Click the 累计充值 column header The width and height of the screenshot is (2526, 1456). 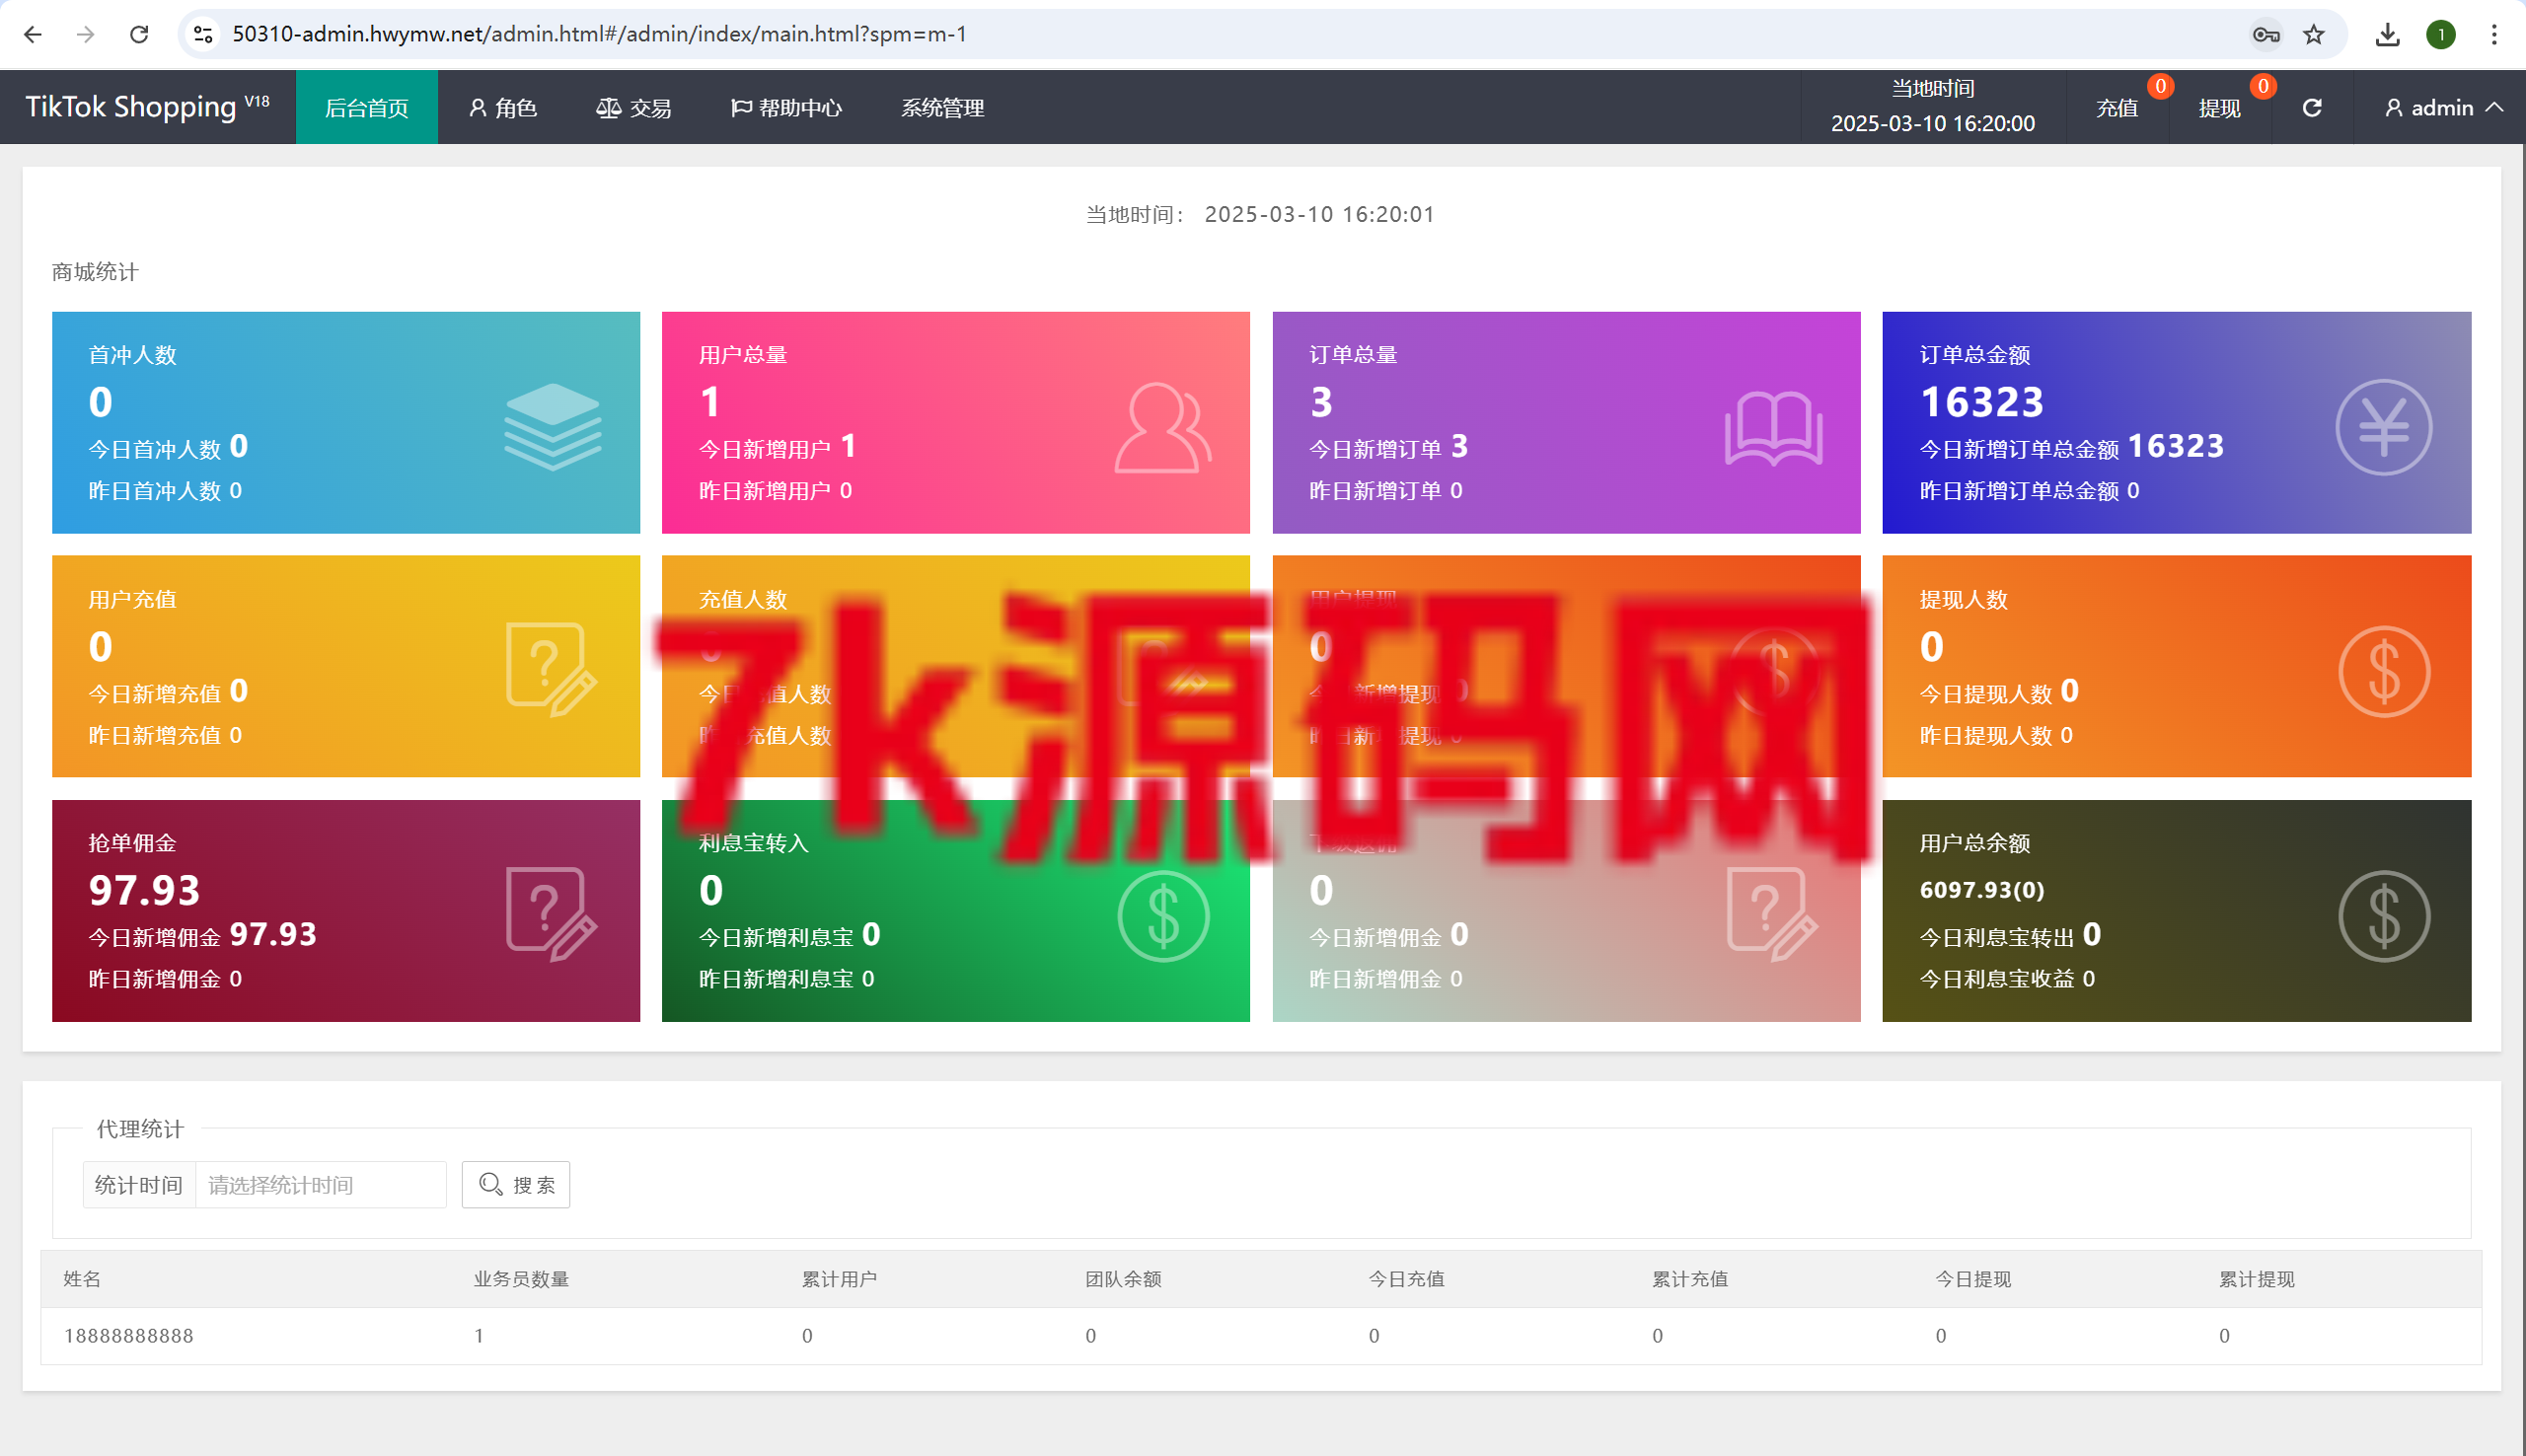pos(1690,1279)
